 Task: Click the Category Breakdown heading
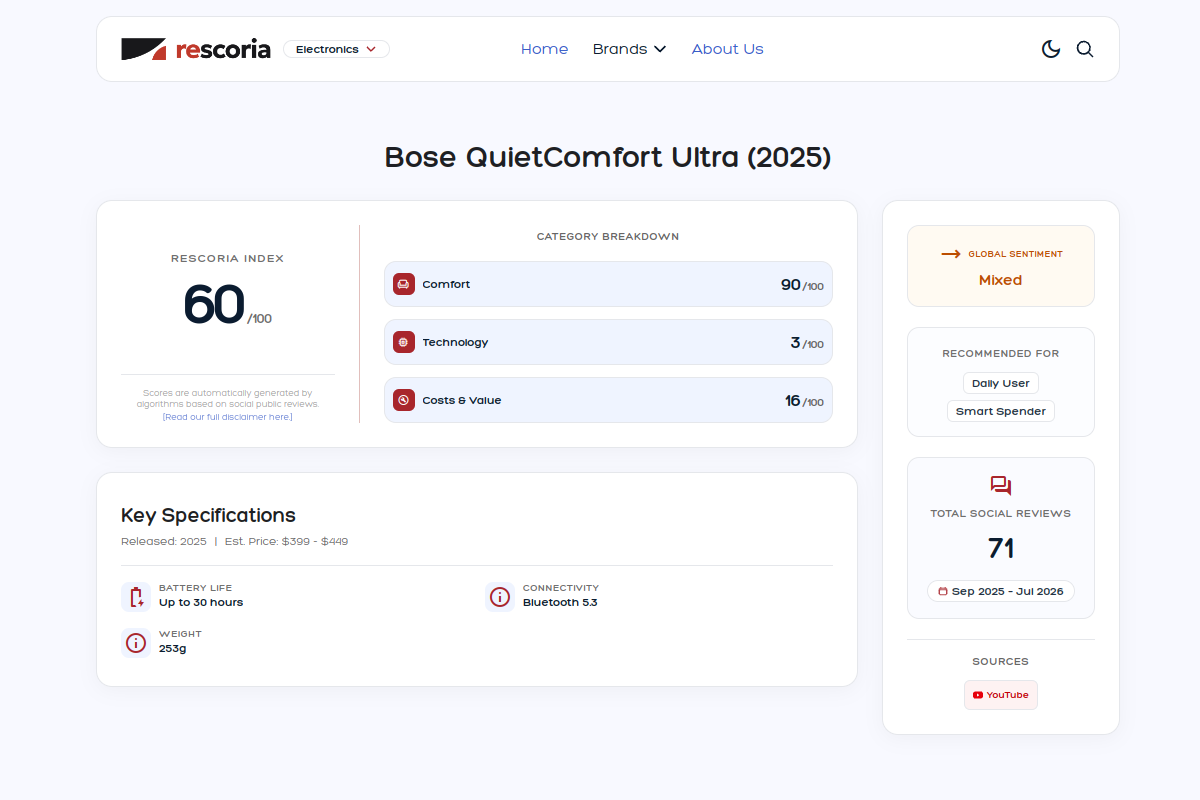pos(608,237)
